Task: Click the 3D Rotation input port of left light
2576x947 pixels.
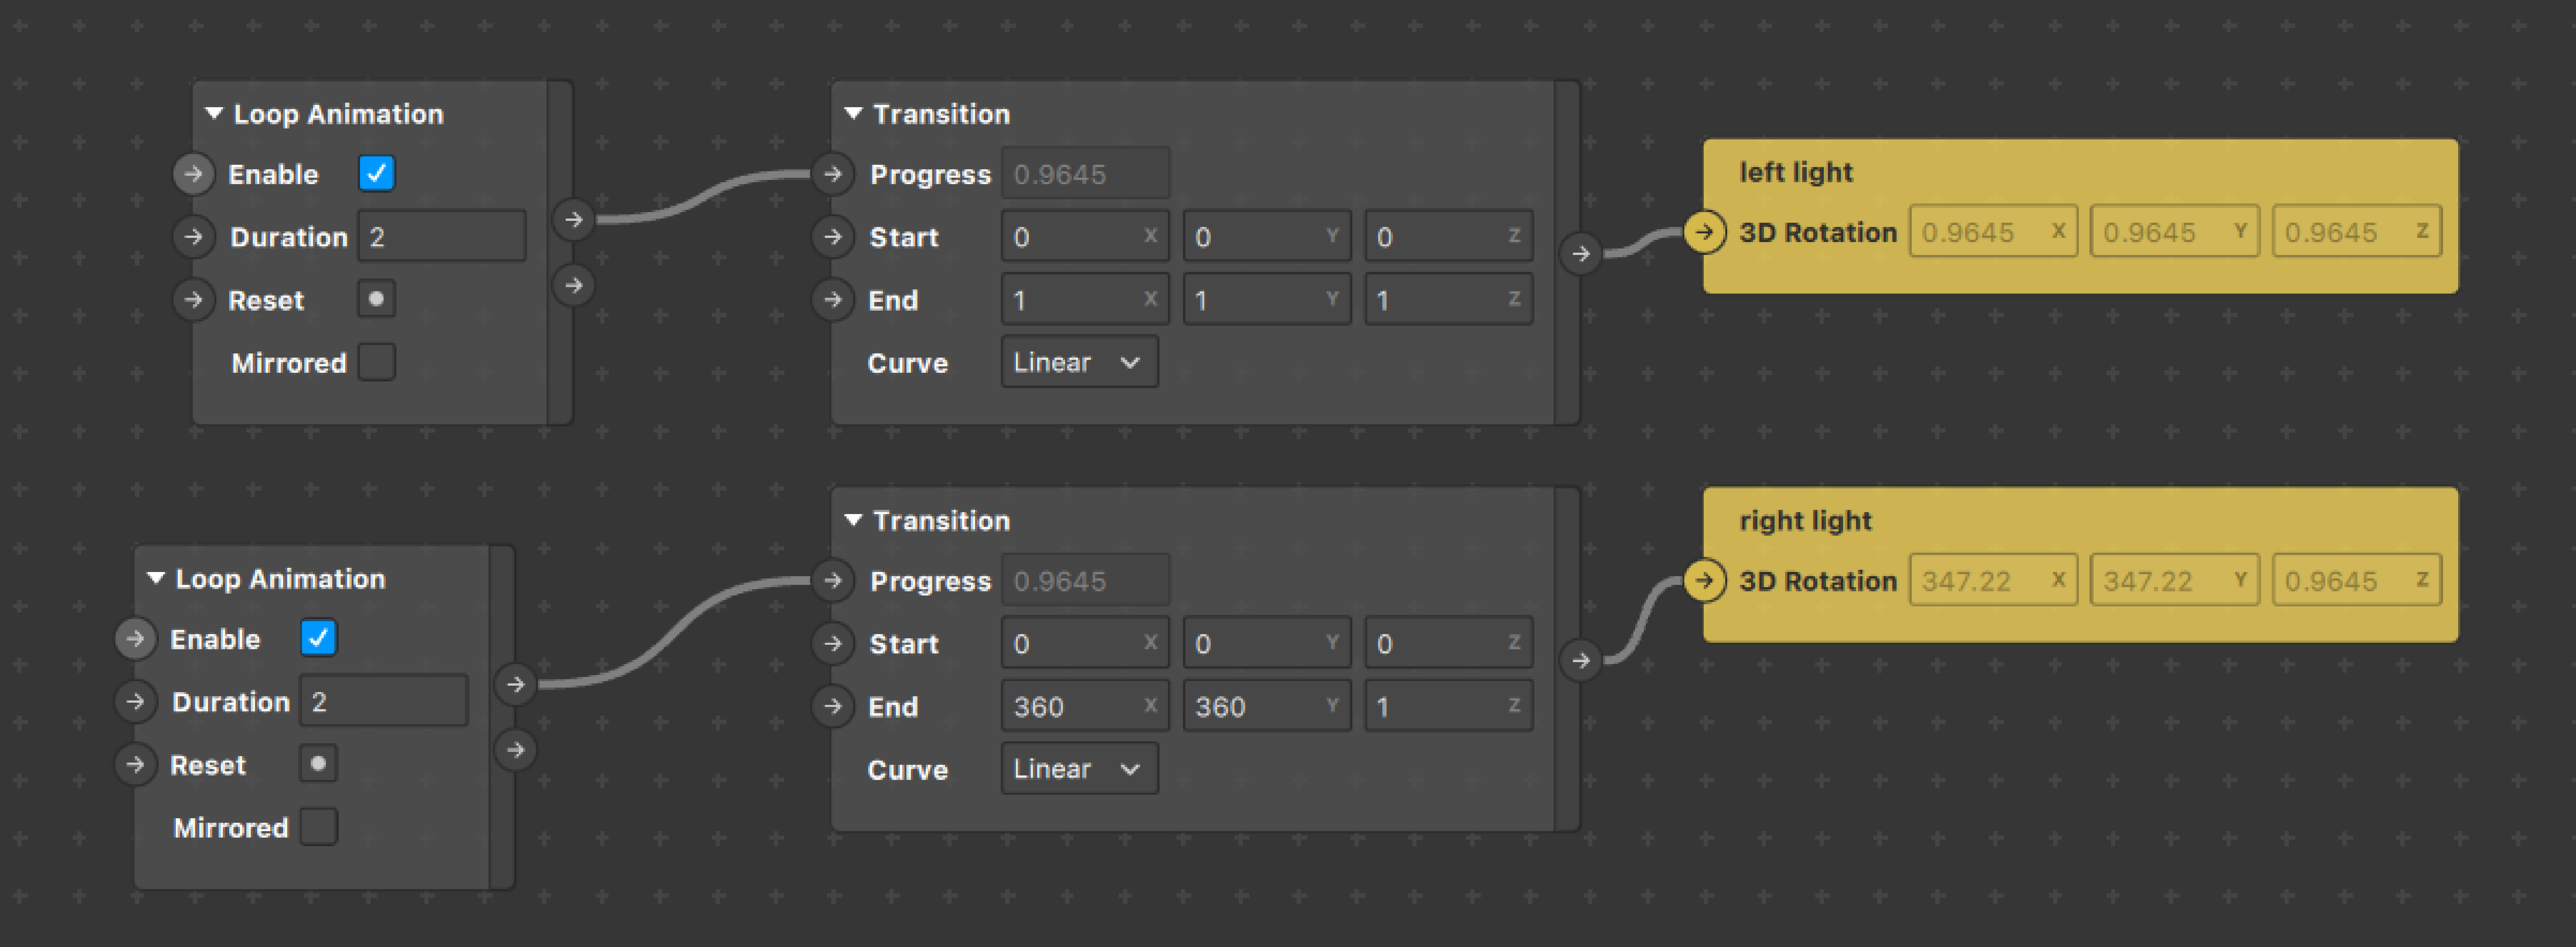Action: pyautogui.click(x=1704, y=232)
